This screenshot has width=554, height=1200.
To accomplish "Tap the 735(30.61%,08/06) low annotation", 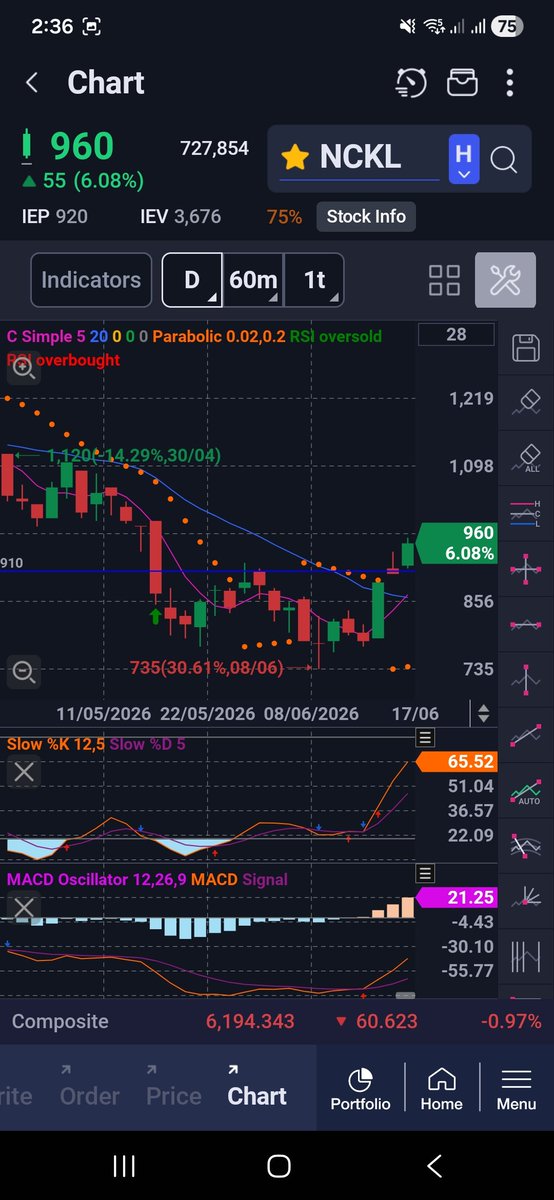I will (207, 667).
